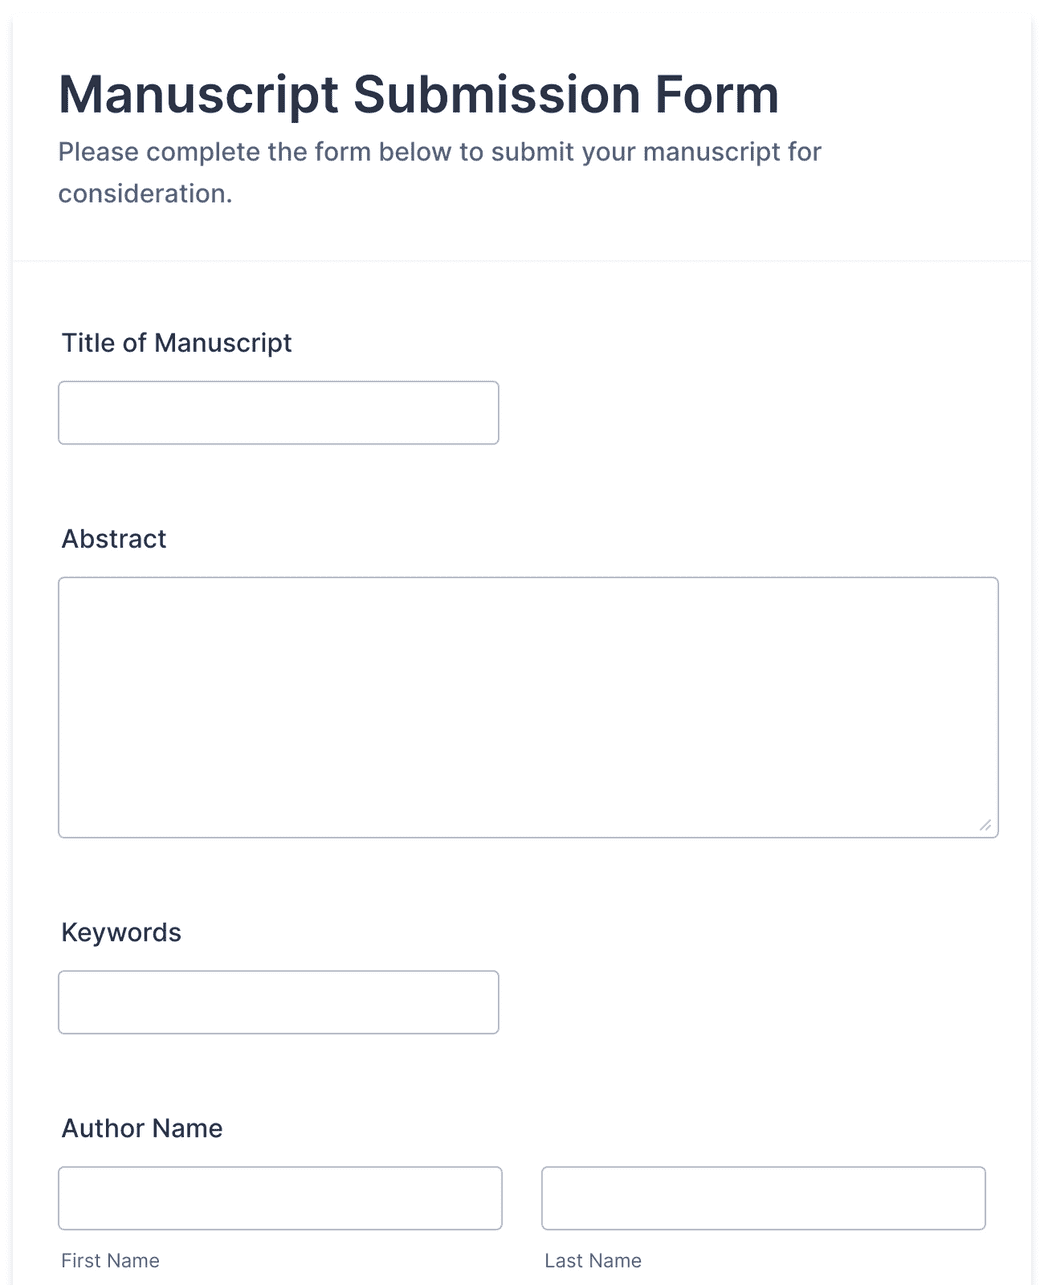Click the Keywords input field

click(x=278, y=1002)
